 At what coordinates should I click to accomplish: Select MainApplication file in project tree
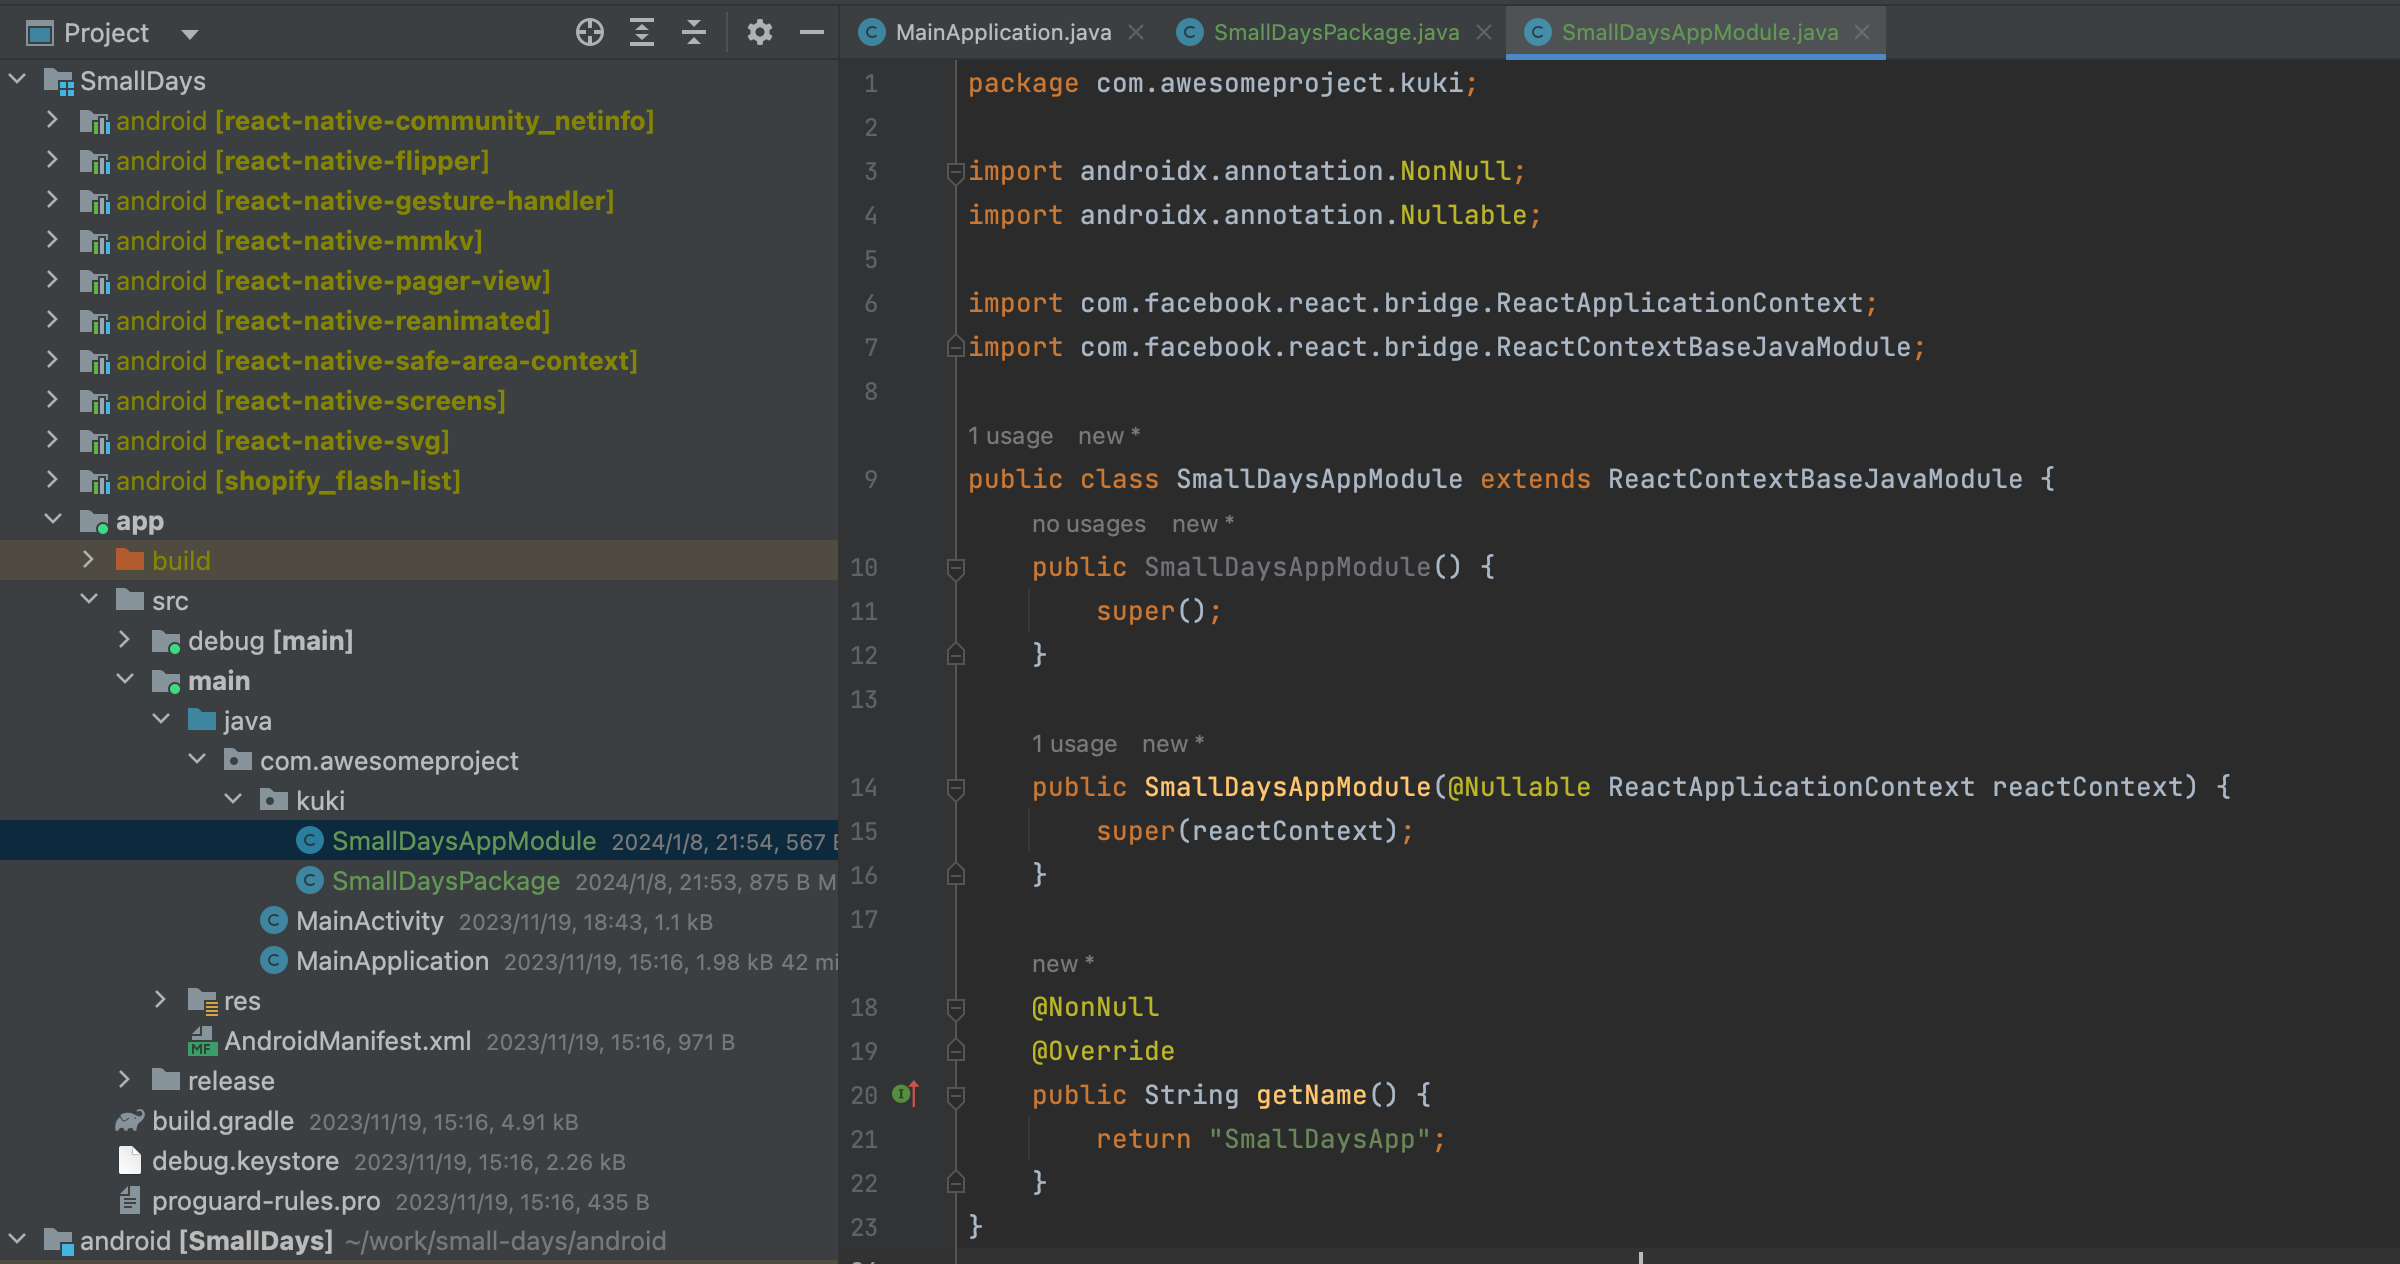392,961
